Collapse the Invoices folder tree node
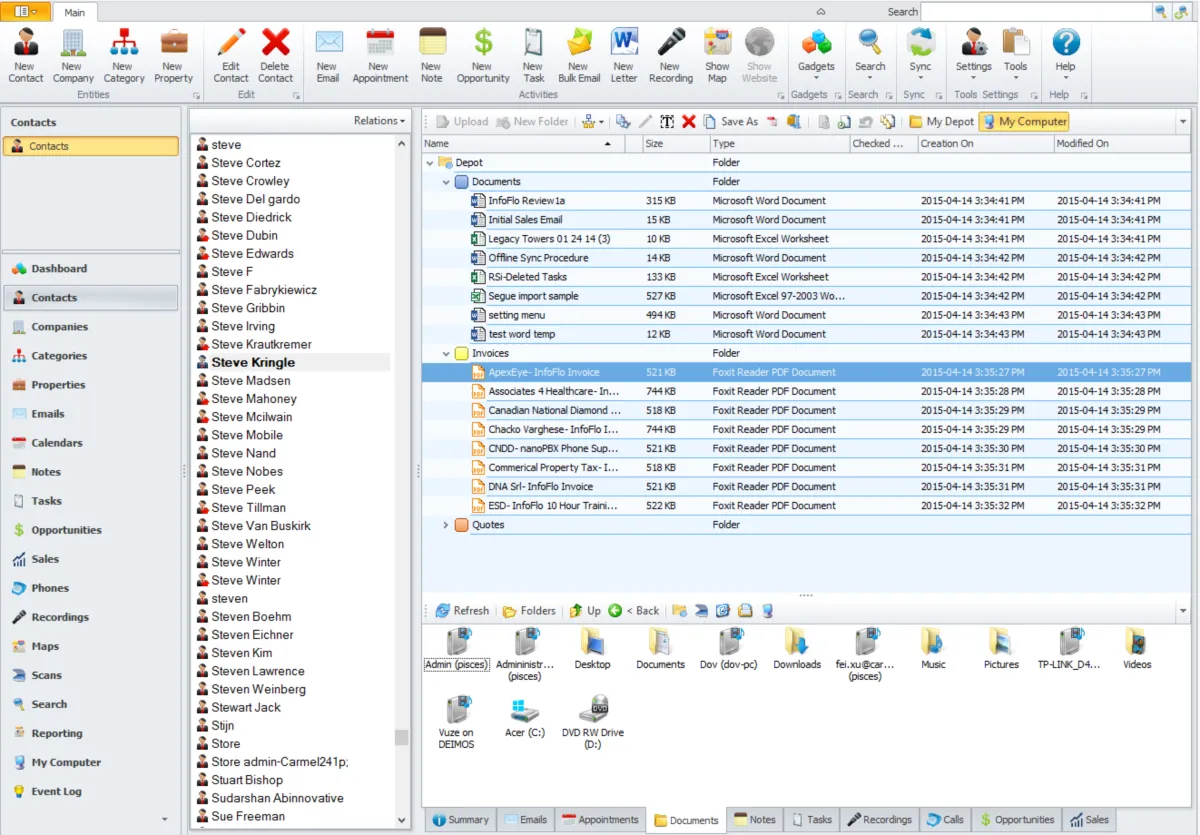The image size is (1200, 835). (x=447, y=354)
